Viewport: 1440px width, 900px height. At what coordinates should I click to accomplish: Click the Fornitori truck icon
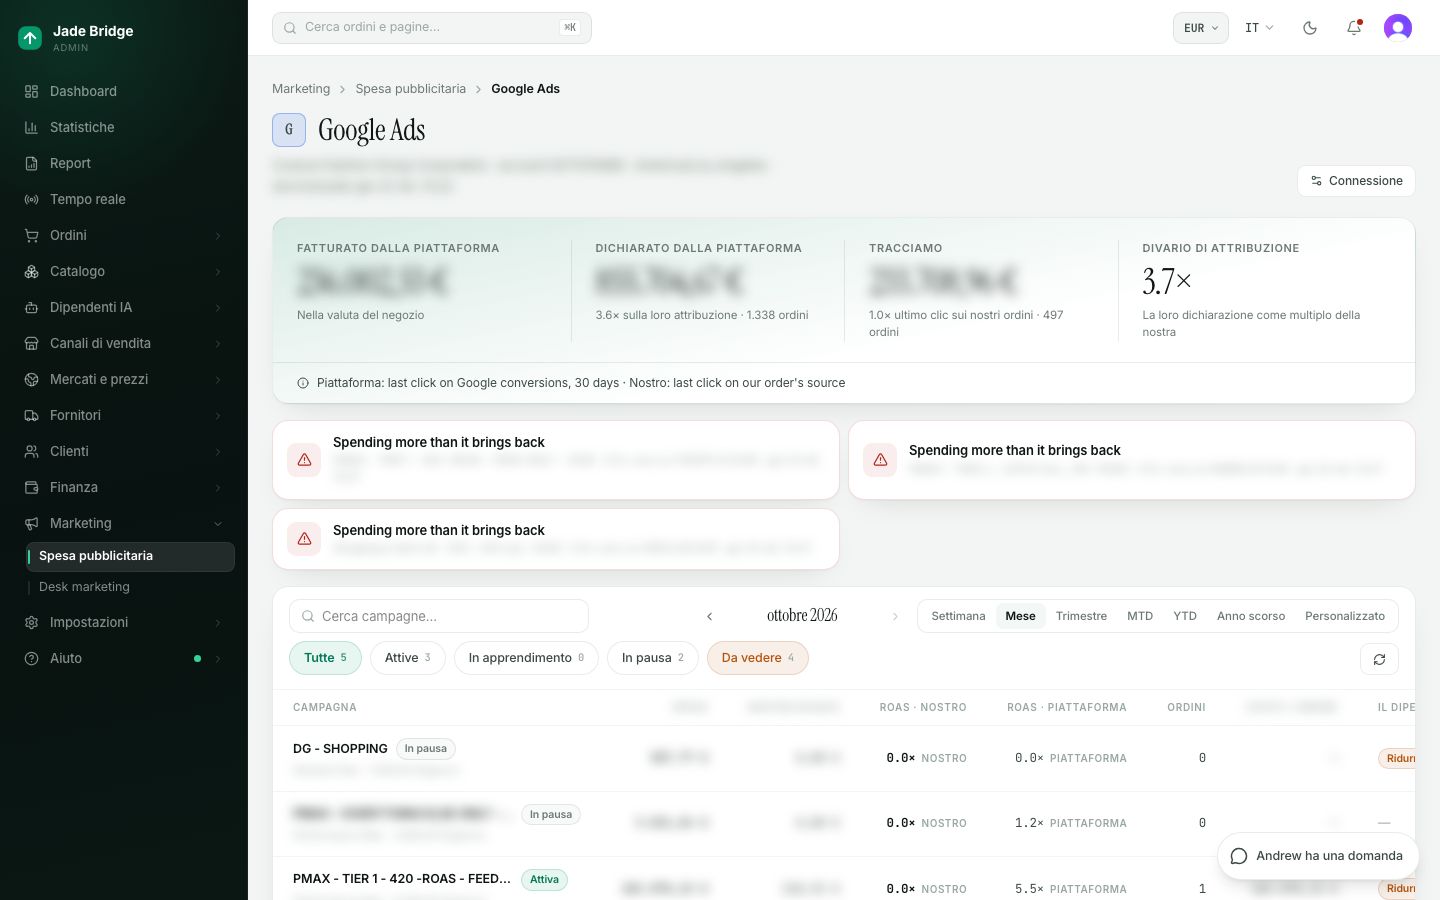[31, 415]
